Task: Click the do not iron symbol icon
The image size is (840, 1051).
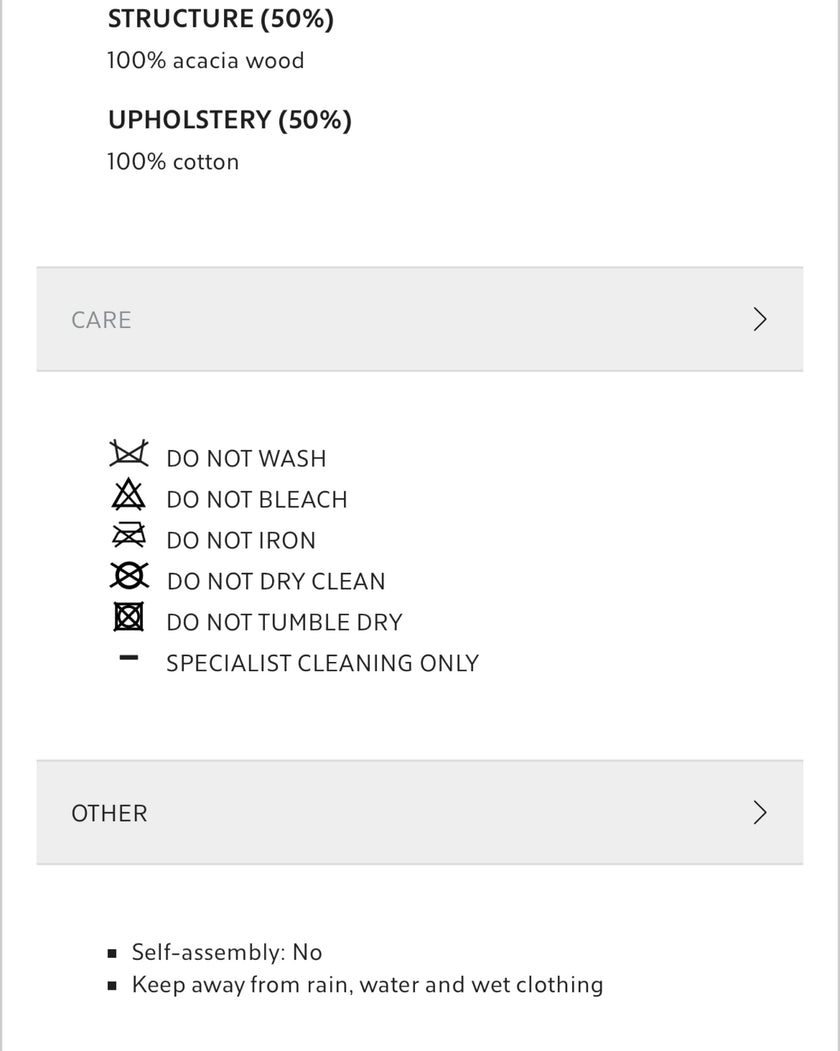Action: click(129, 537)
